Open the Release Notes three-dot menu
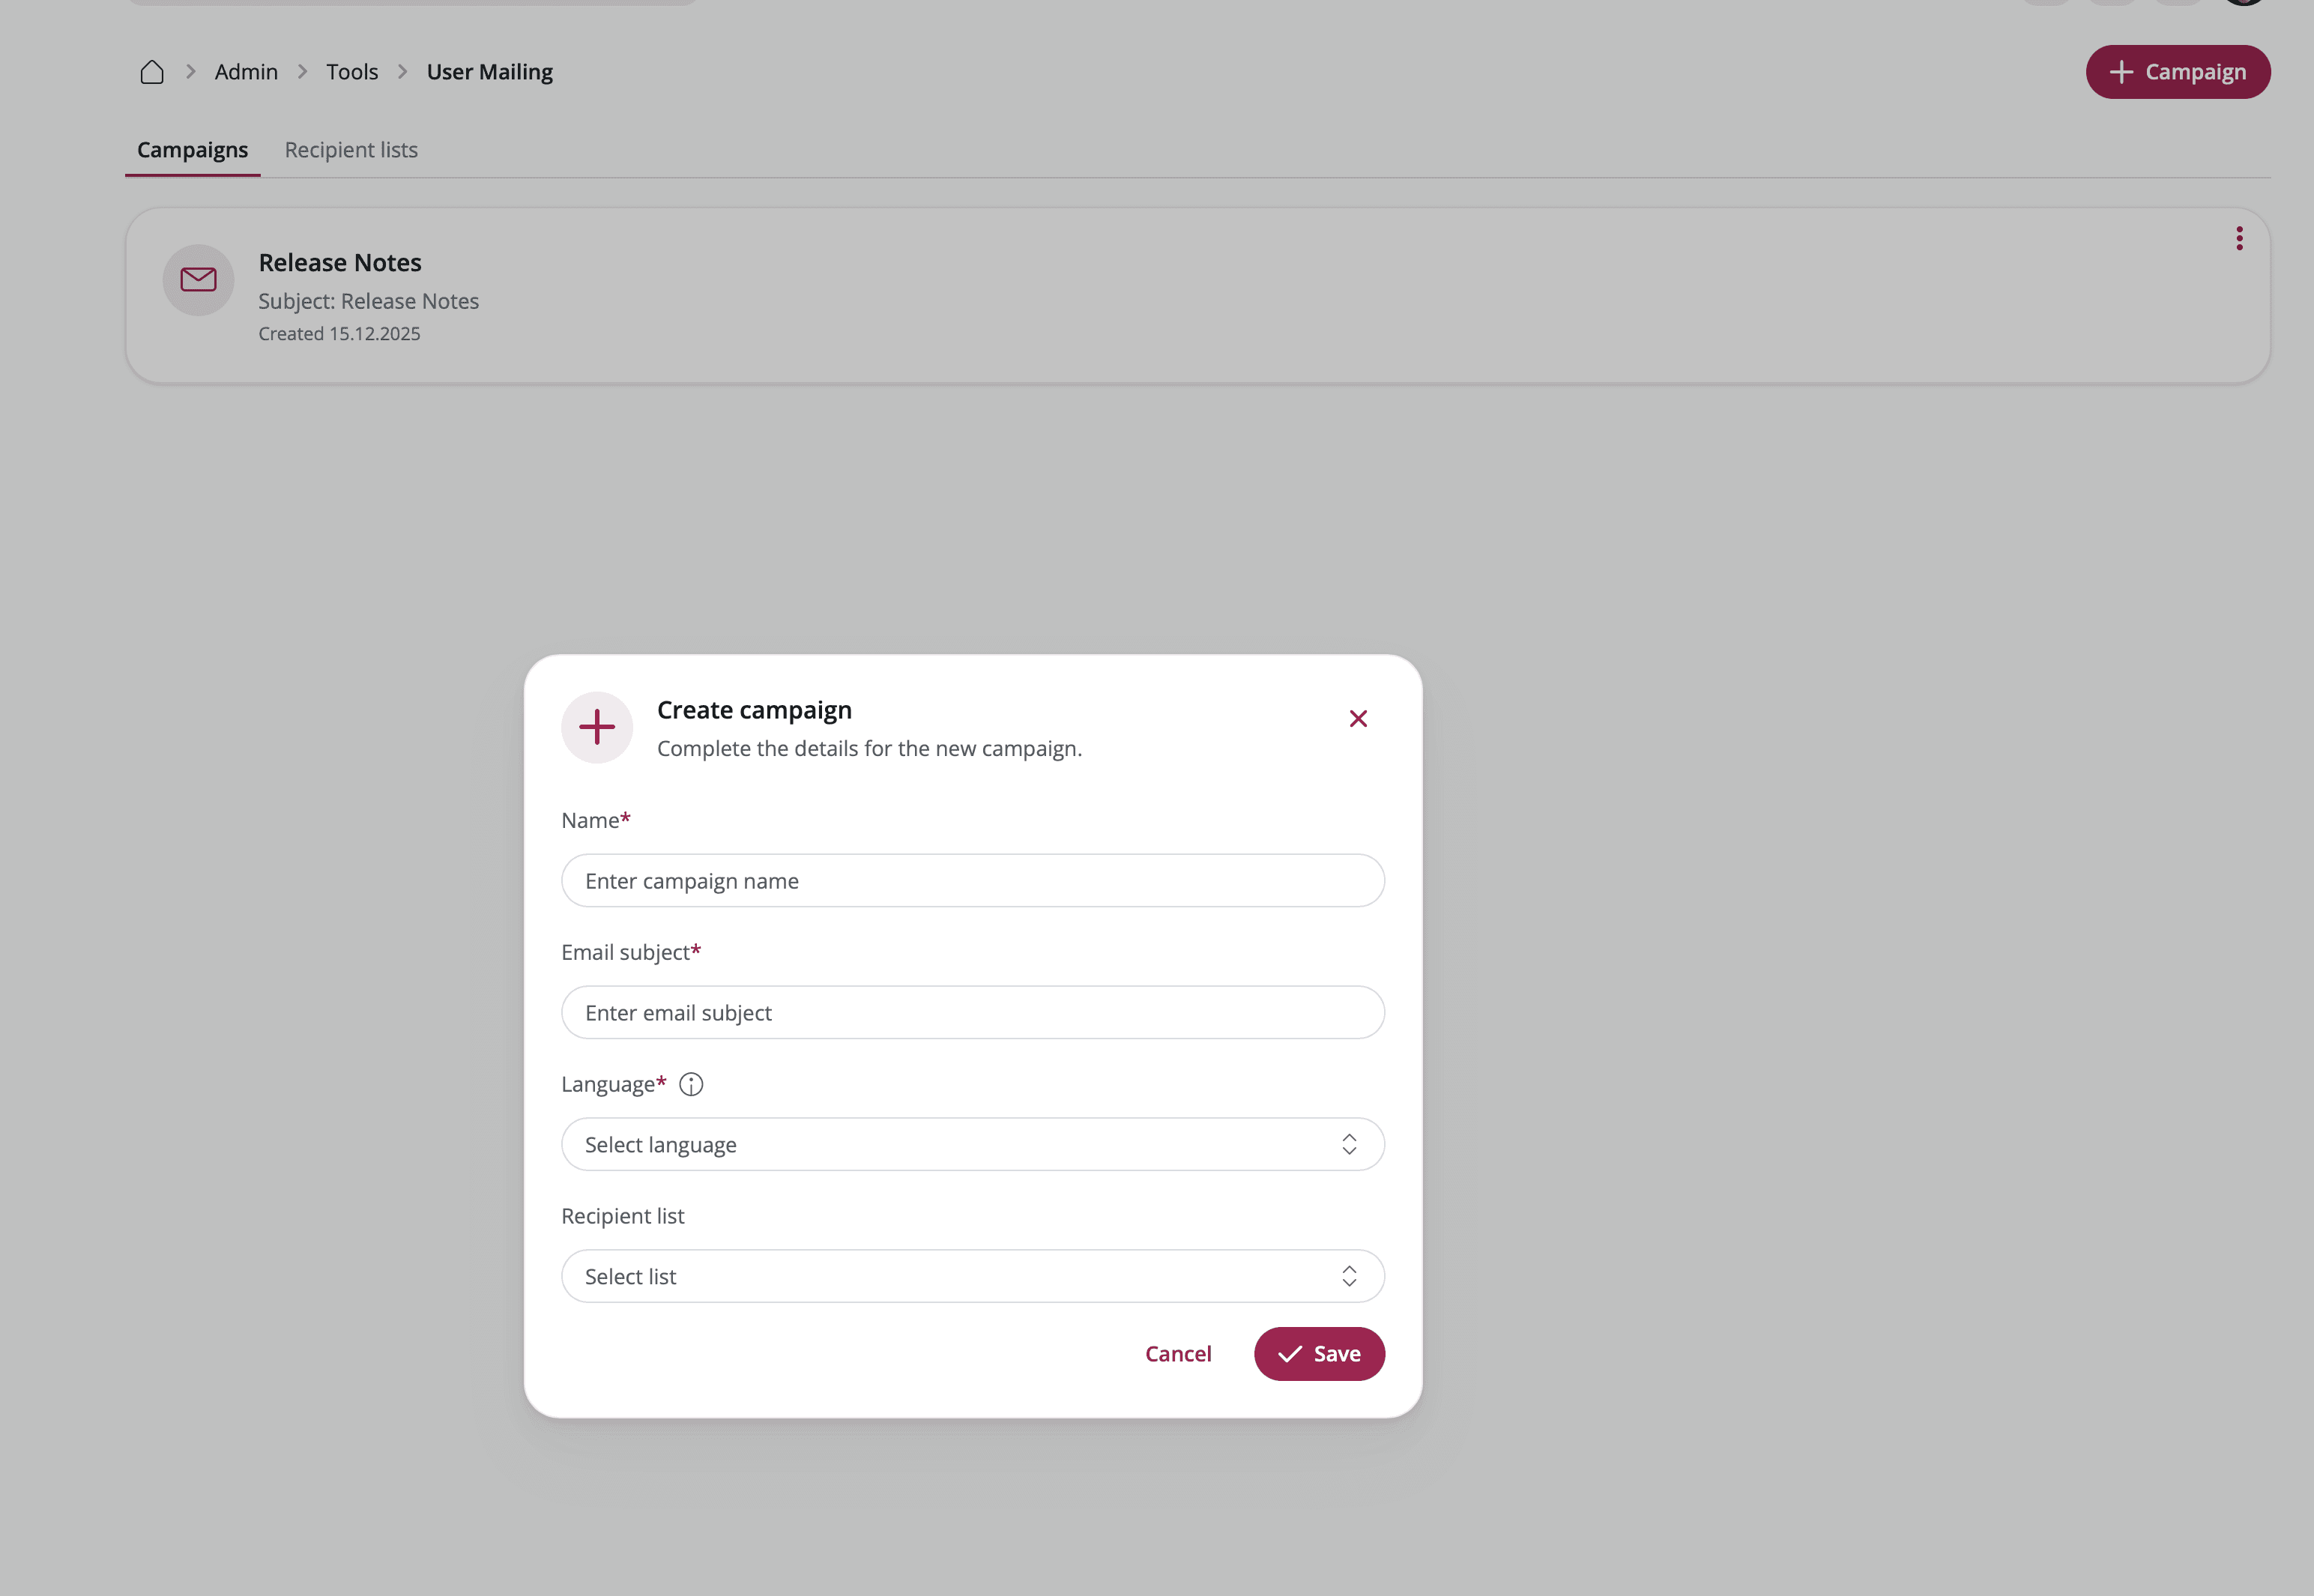Image resolution: width=2314 pixels, height=1596 pixels. click(2239, 238)
